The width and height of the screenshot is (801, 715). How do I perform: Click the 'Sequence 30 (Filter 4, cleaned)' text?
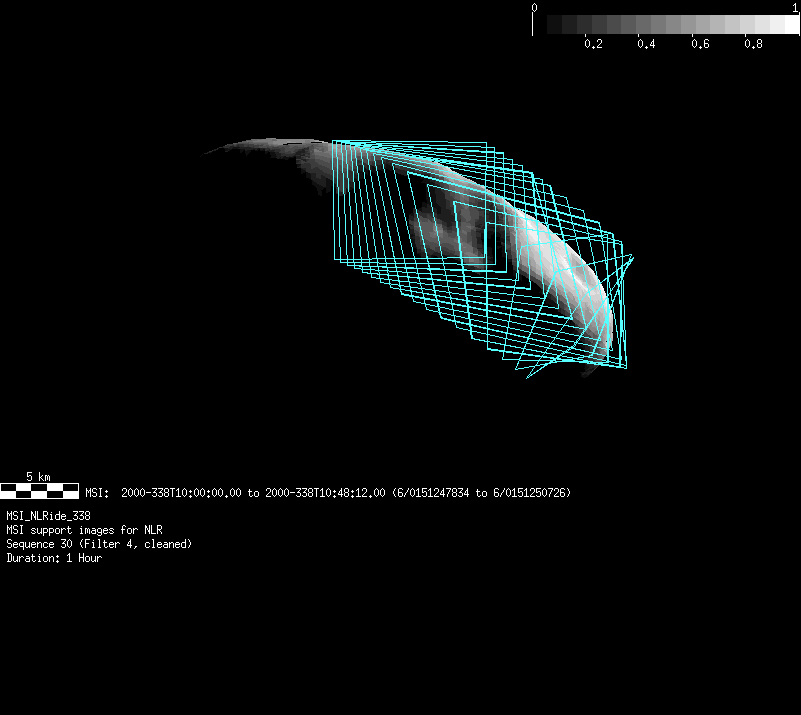click(99, 544)
